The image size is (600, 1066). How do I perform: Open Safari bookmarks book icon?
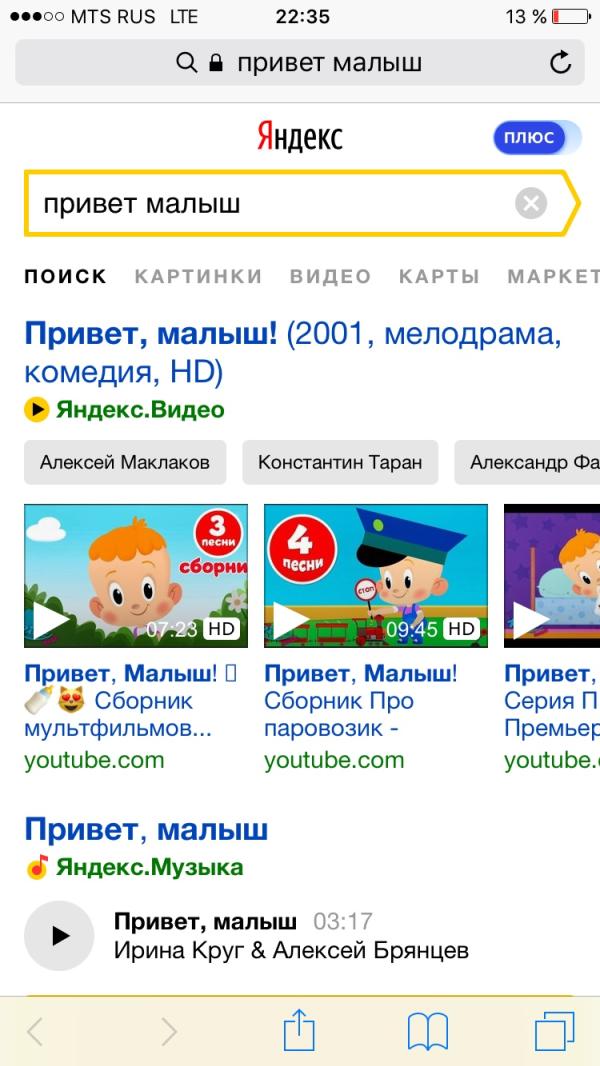428,1032
